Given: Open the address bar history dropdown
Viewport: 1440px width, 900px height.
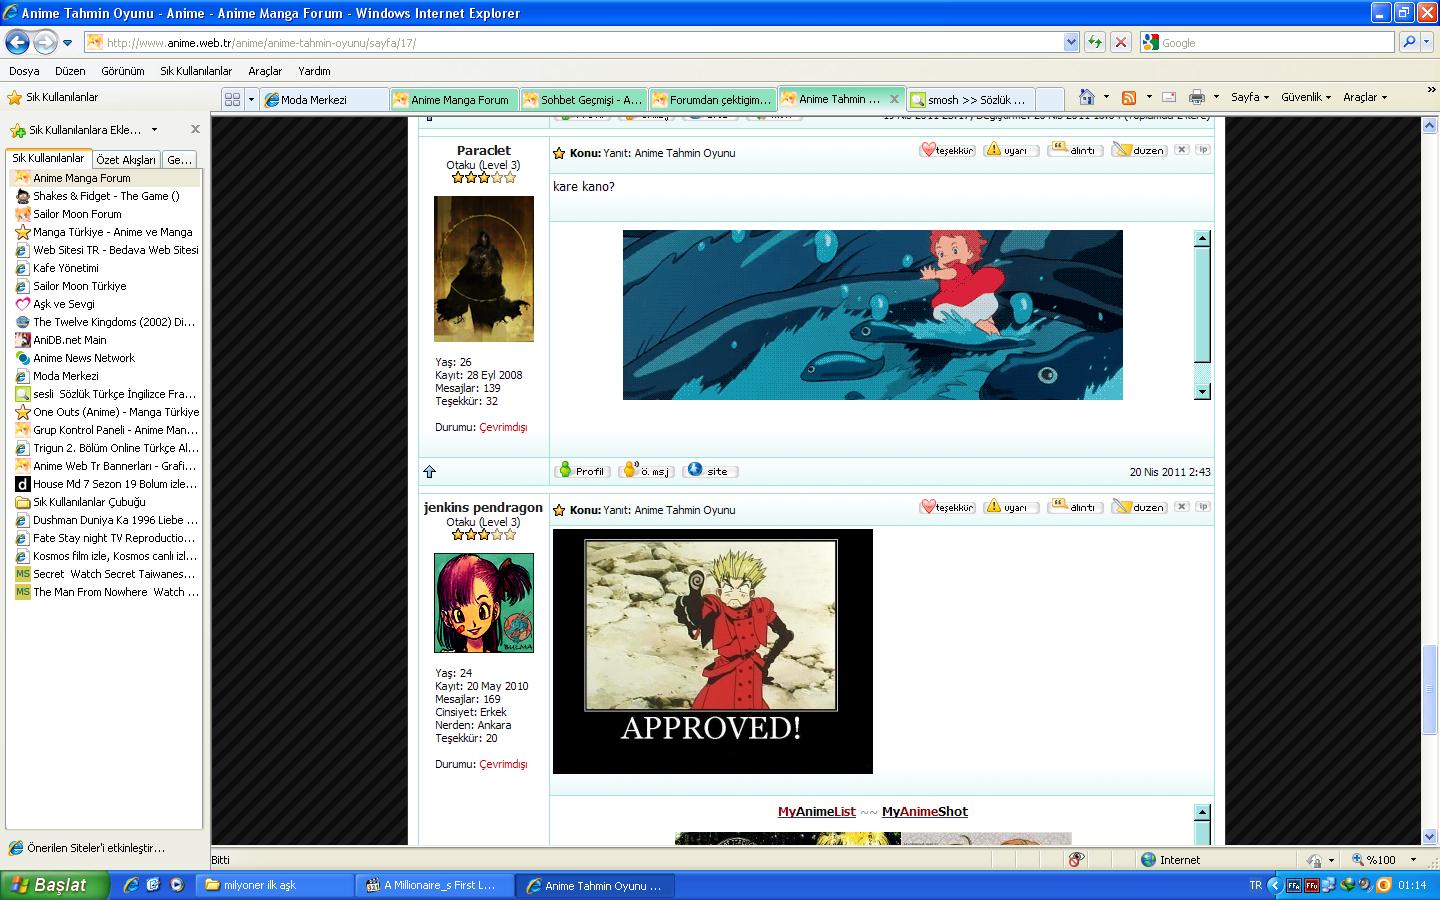Looking at the screenshot, I should 1071,42.
